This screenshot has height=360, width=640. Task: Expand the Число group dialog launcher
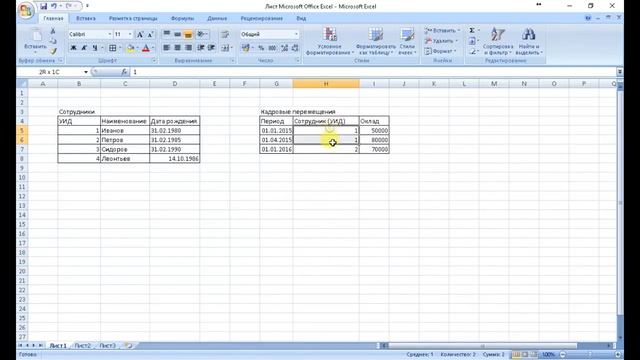coord(297,60)
